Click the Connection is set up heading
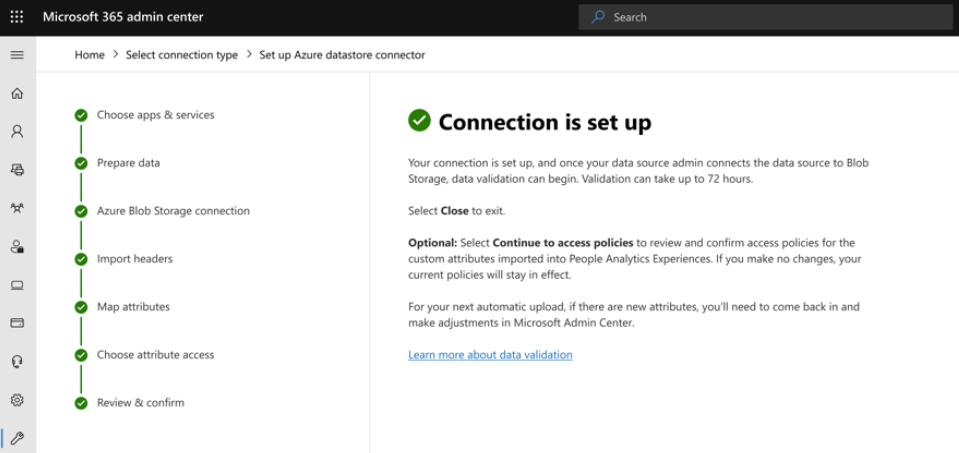The height and width of the screenshot is (453, 959). click(x=545, y=122)
